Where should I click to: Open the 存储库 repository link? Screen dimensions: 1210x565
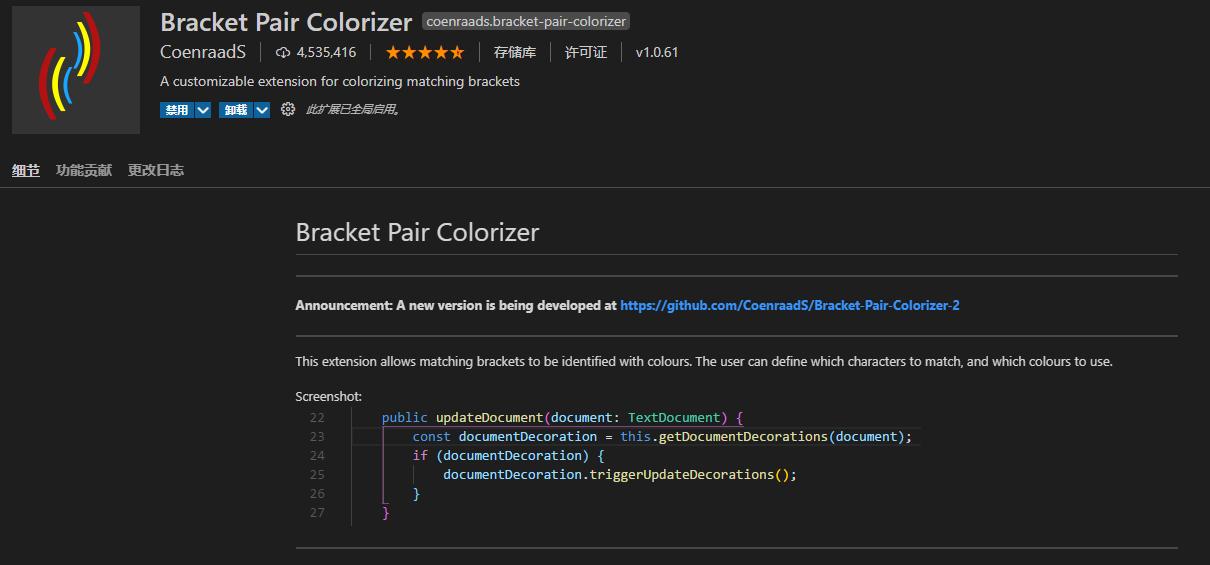pyautogui.click(x=515, y=52)
